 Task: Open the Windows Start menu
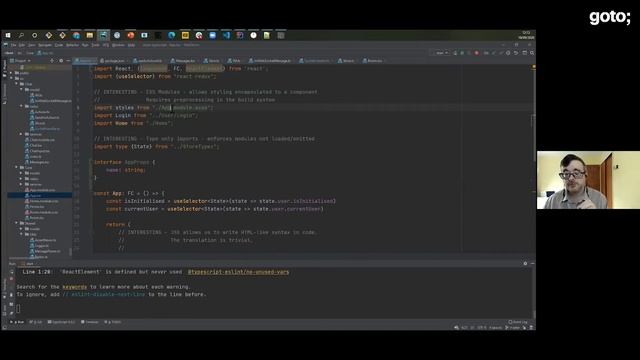pyautogui.click(x=8, y=36)
